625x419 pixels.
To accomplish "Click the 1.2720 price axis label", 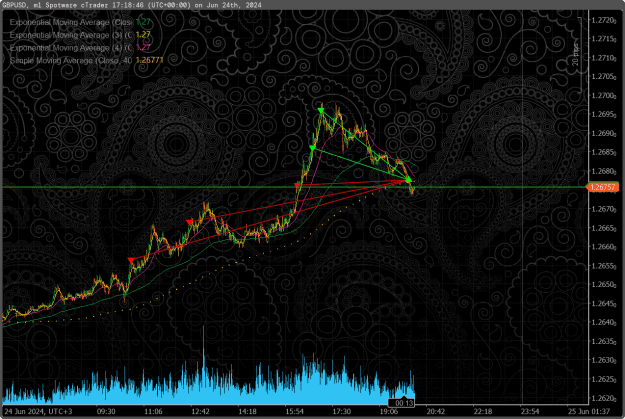I will tap(603, 20).
